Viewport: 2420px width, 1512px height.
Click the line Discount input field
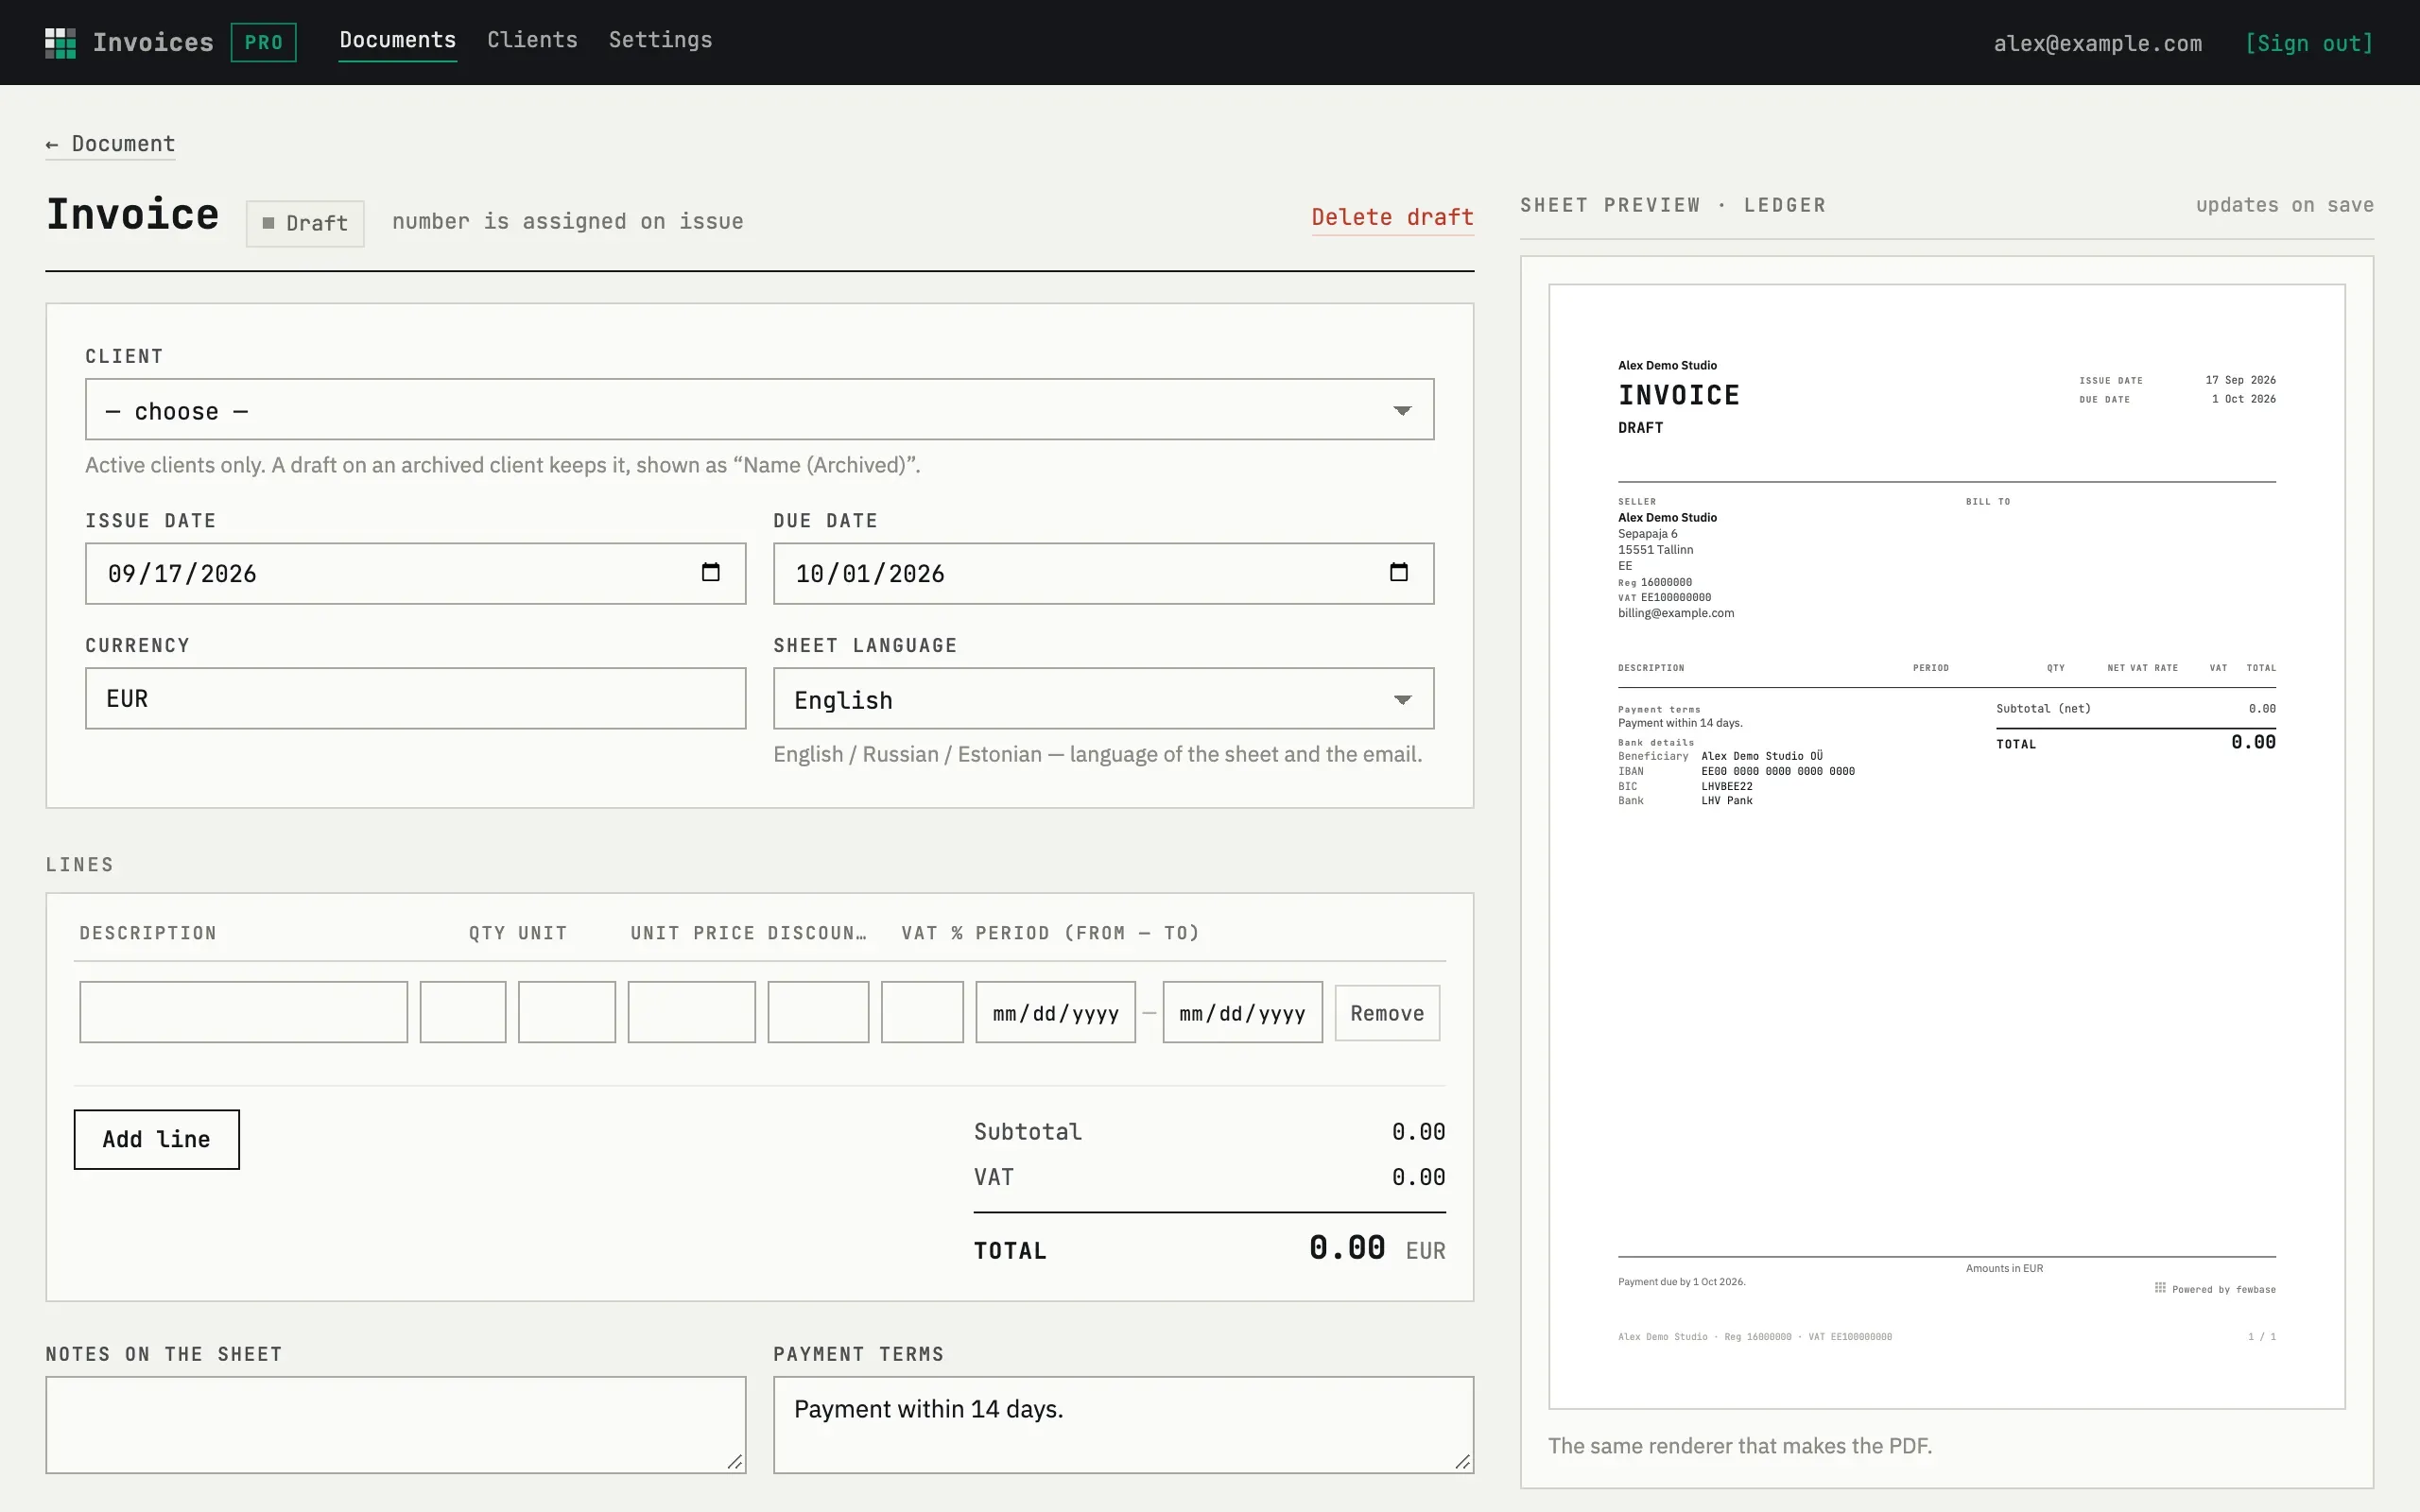(x=818, y=1012)
